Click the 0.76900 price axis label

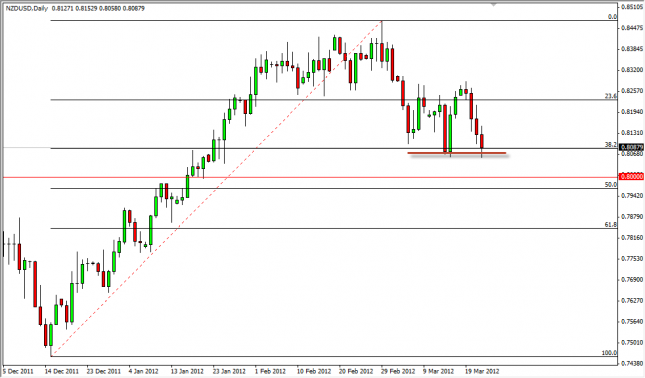tap(632, 279)
